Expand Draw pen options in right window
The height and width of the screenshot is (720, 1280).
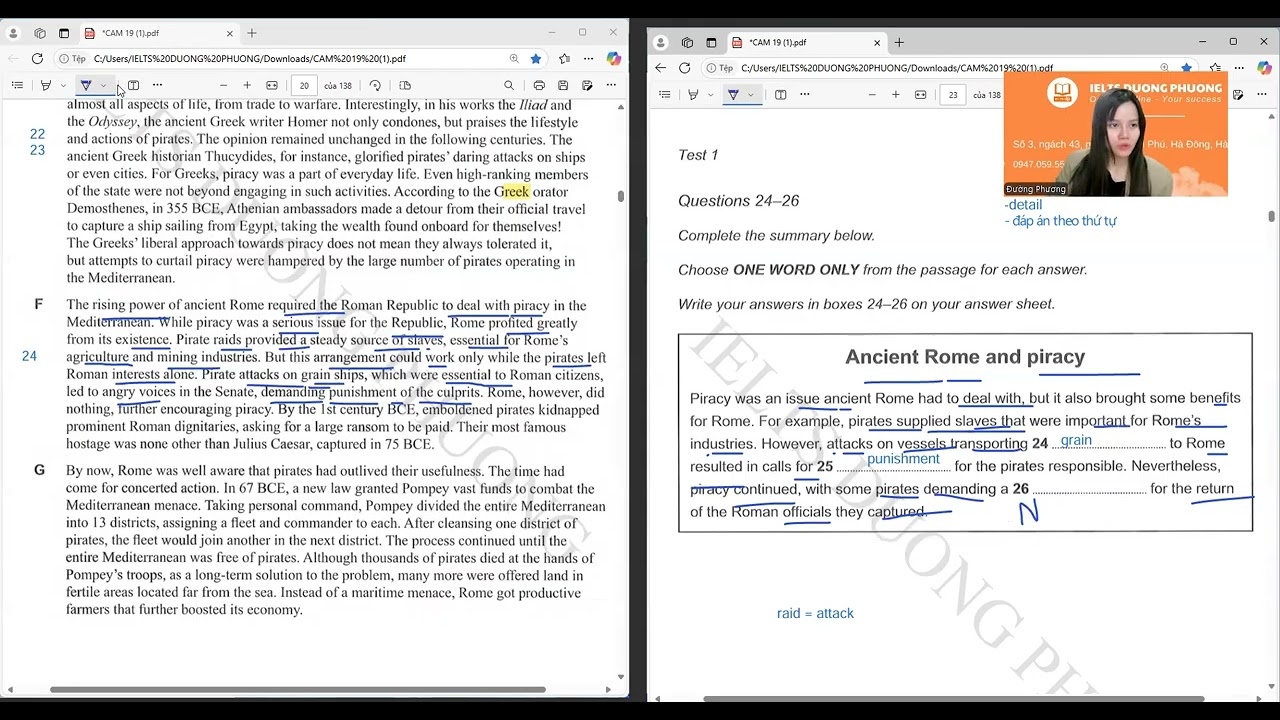pos(751,95)
